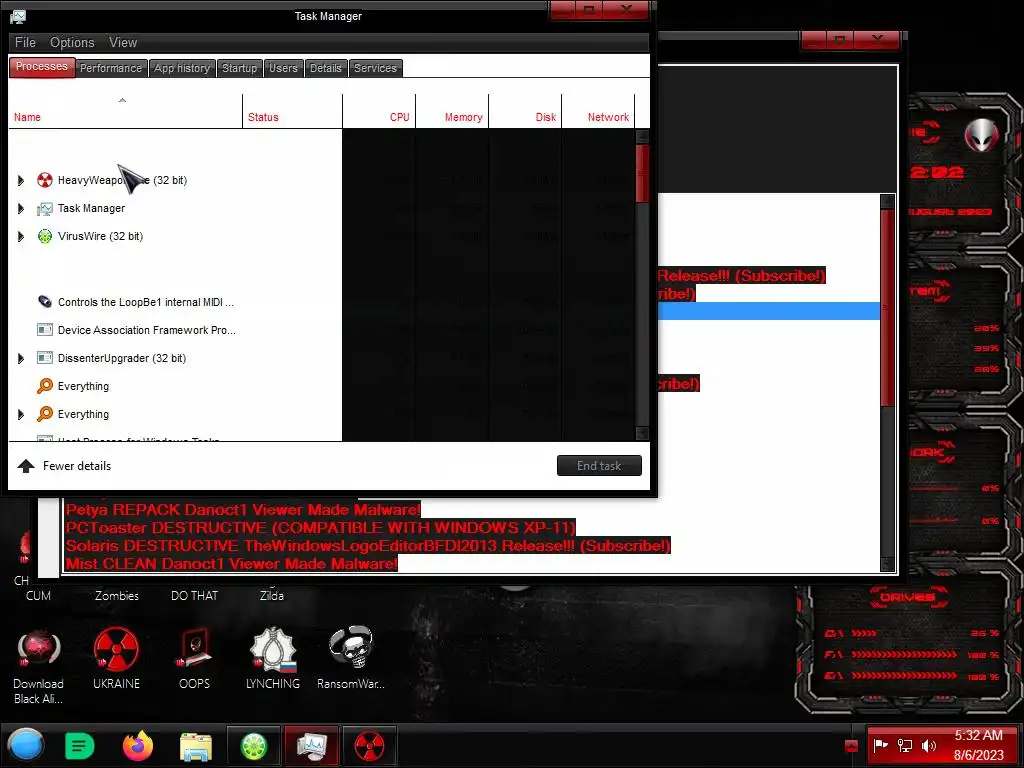
Task: Sort by the Disk column header
Action: pos(525,111)
